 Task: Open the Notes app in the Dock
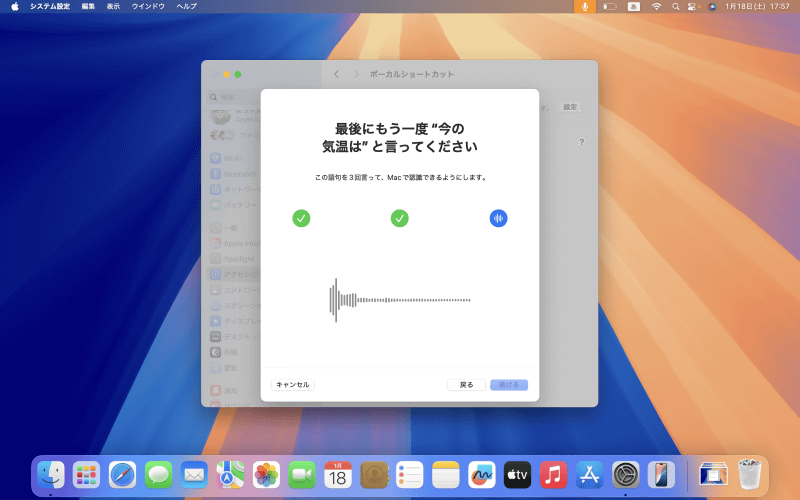click(x=446, y=474)
